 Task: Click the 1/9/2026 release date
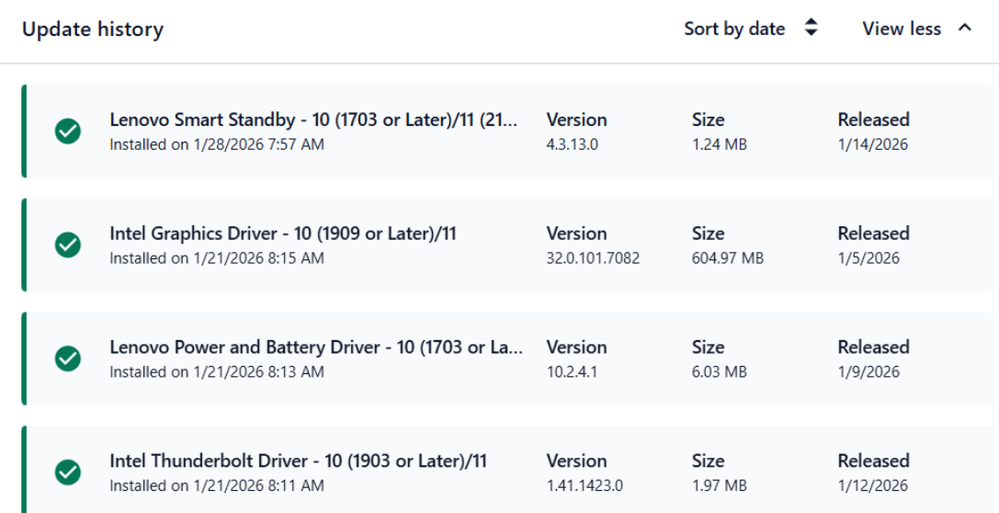click(869, 372)
